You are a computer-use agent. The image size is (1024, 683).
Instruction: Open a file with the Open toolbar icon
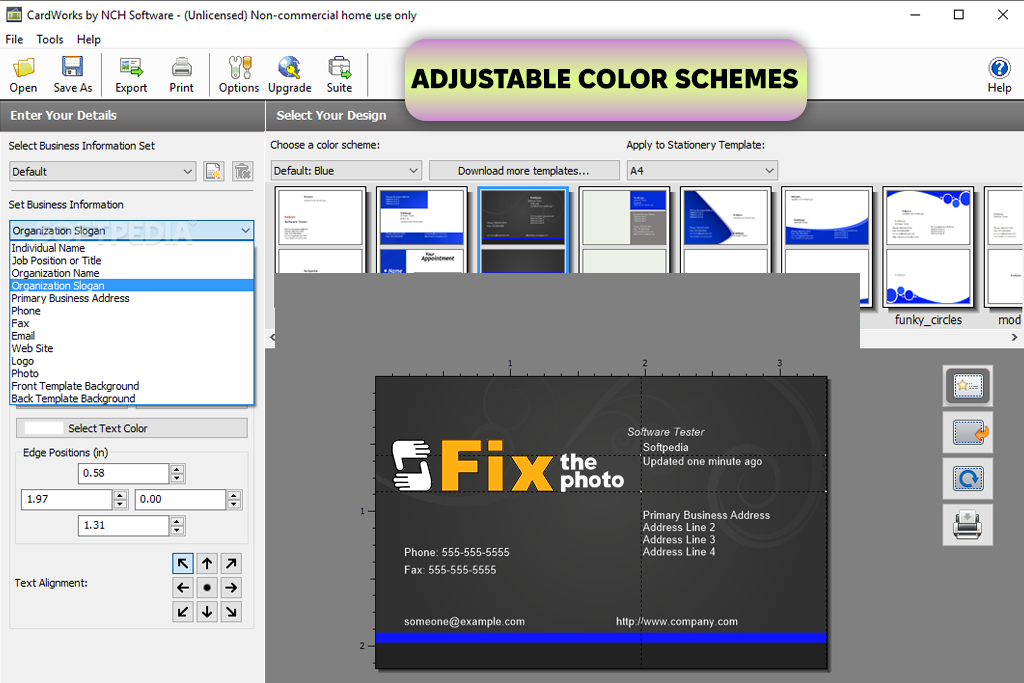(x=23, y=74)
